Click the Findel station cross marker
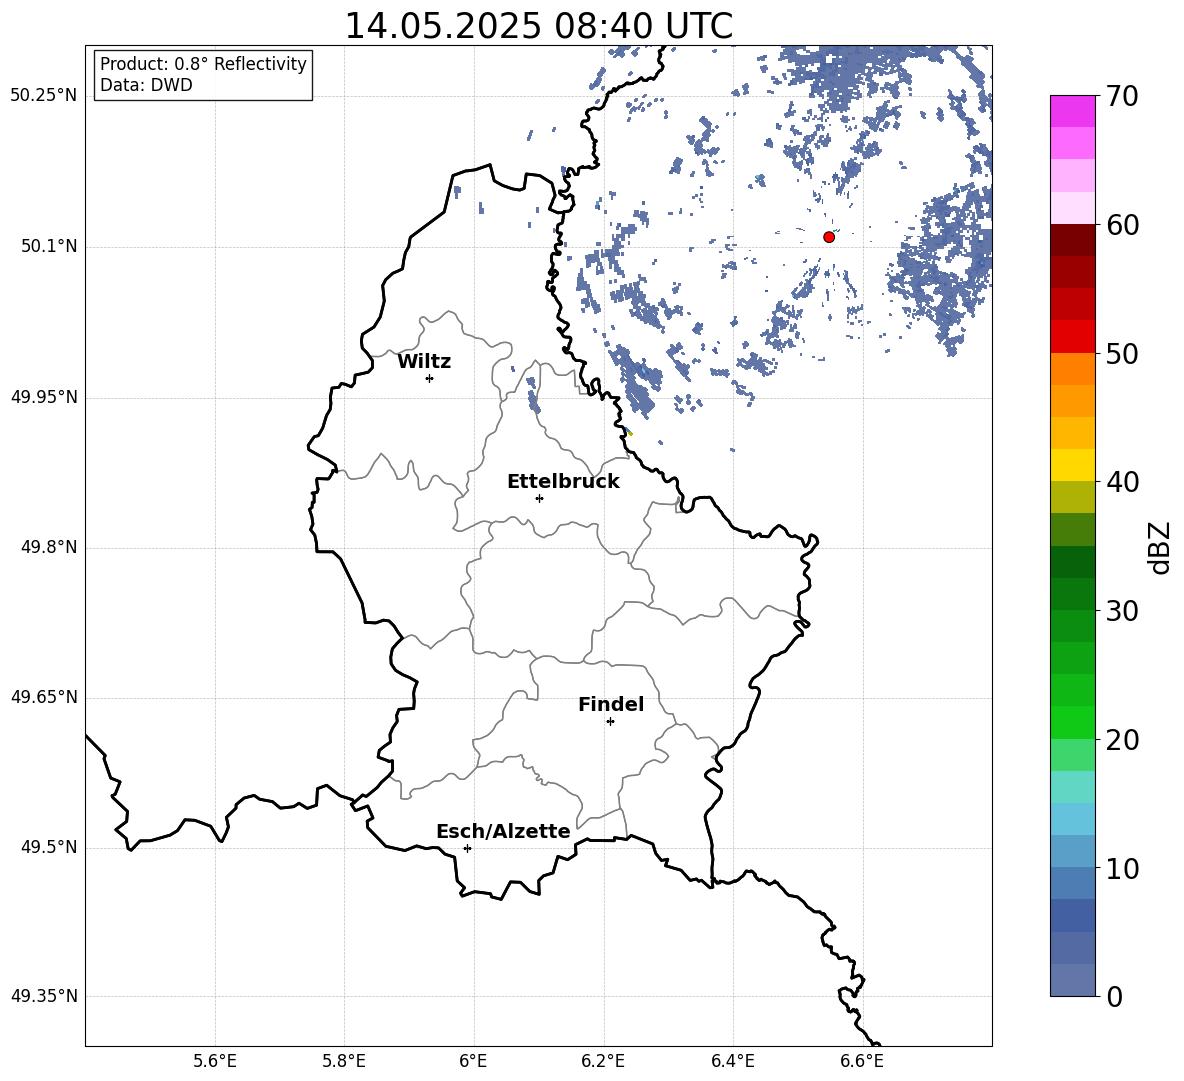The width and height of the screenshot is (1184, 1081). click(610, 722)
